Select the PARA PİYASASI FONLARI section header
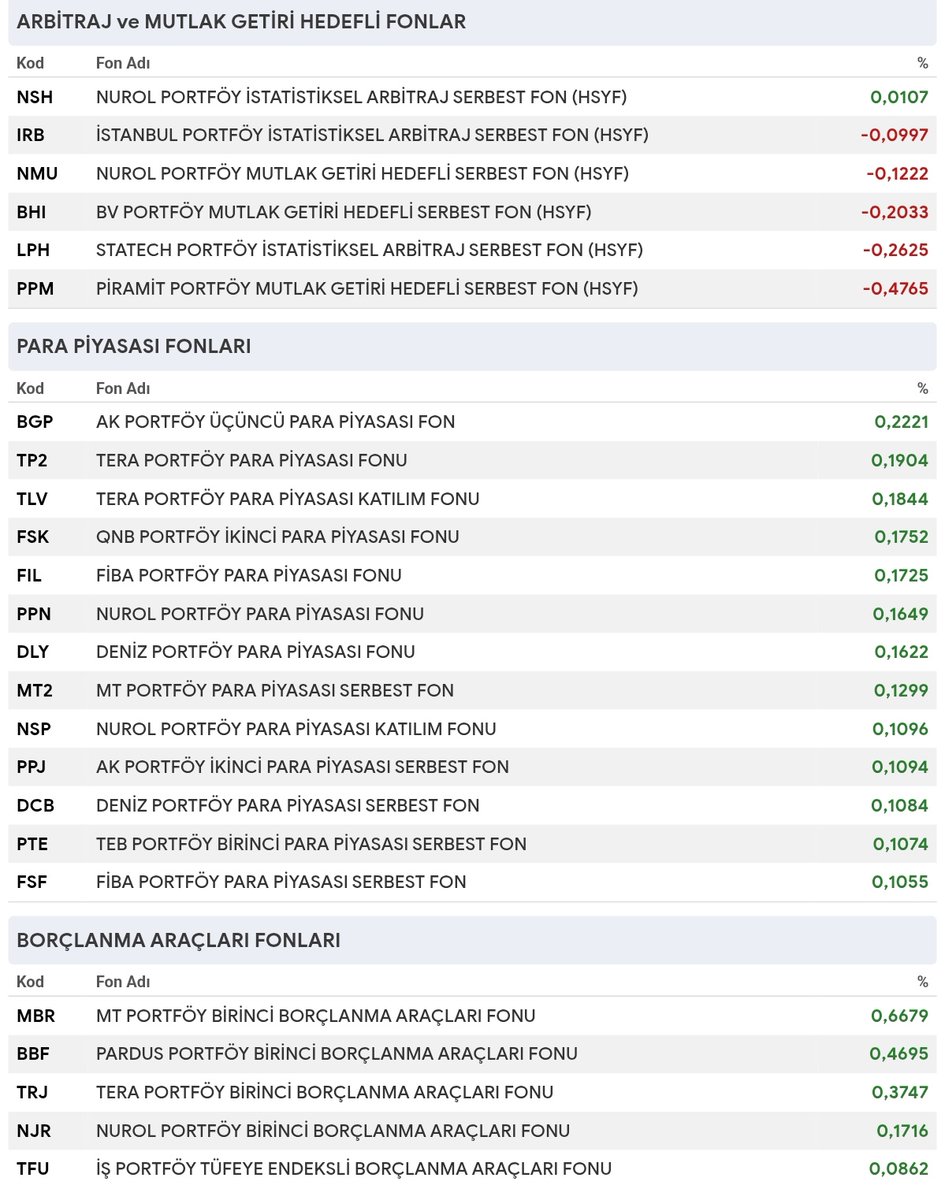This screenshot has height=1200, width=945. coord(134,346)
